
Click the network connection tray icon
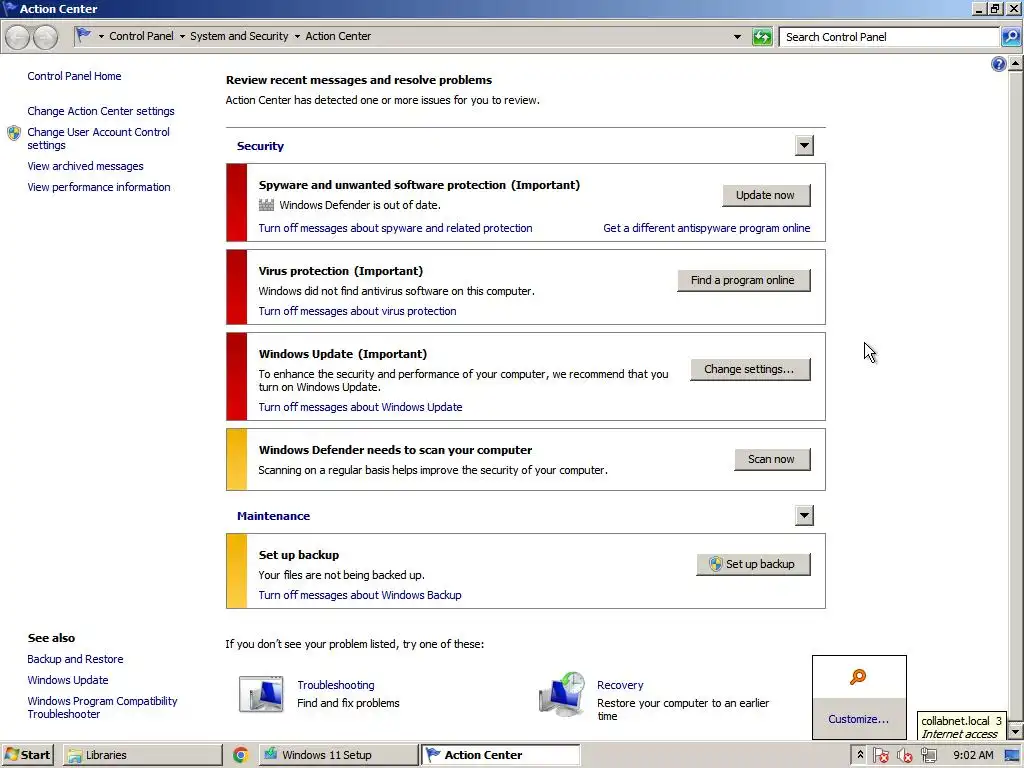[929, 755]
